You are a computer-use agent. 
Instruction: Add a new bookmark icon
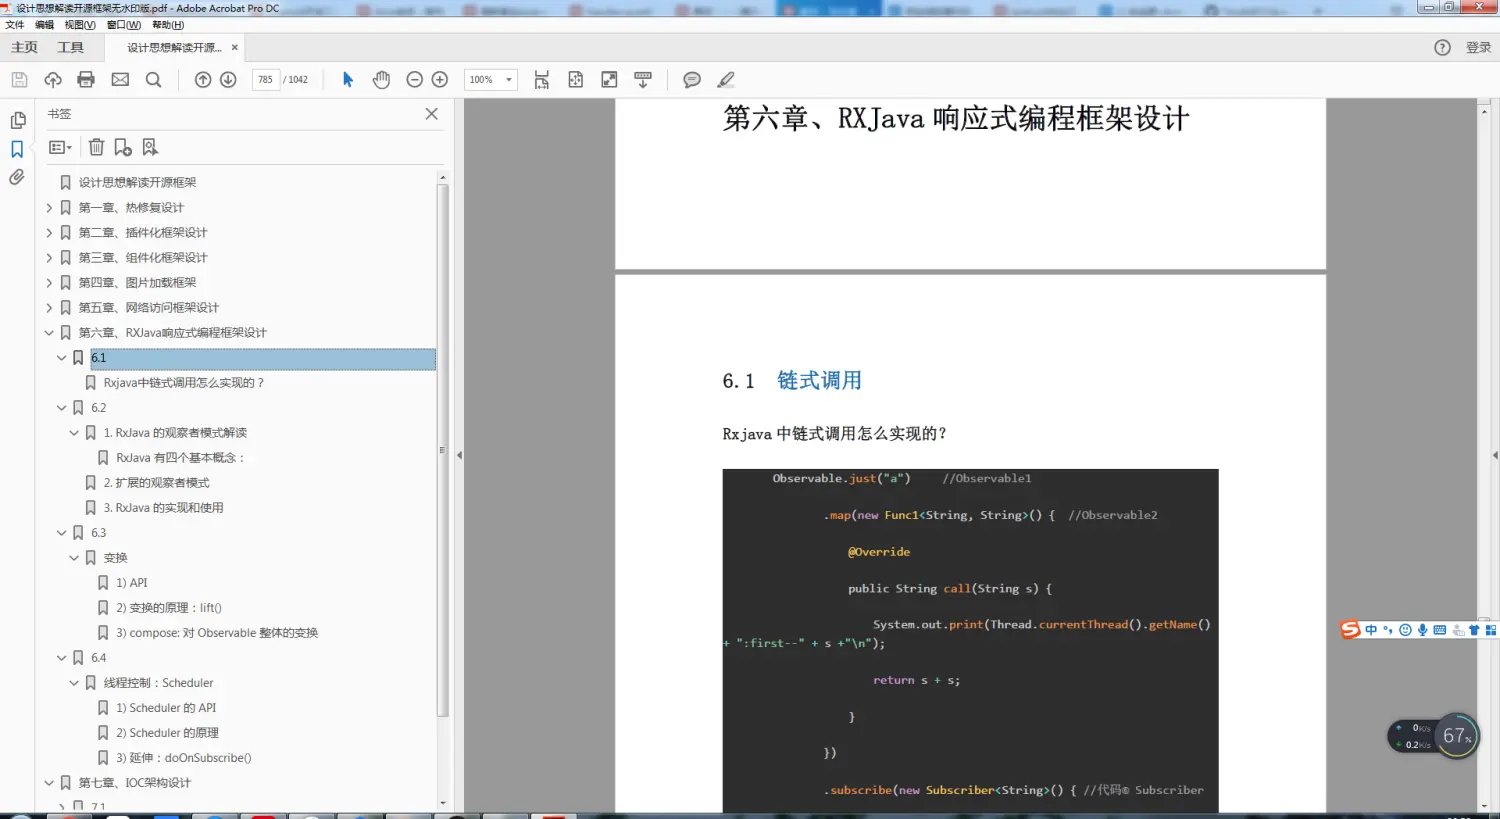click(x=123, y=147)
